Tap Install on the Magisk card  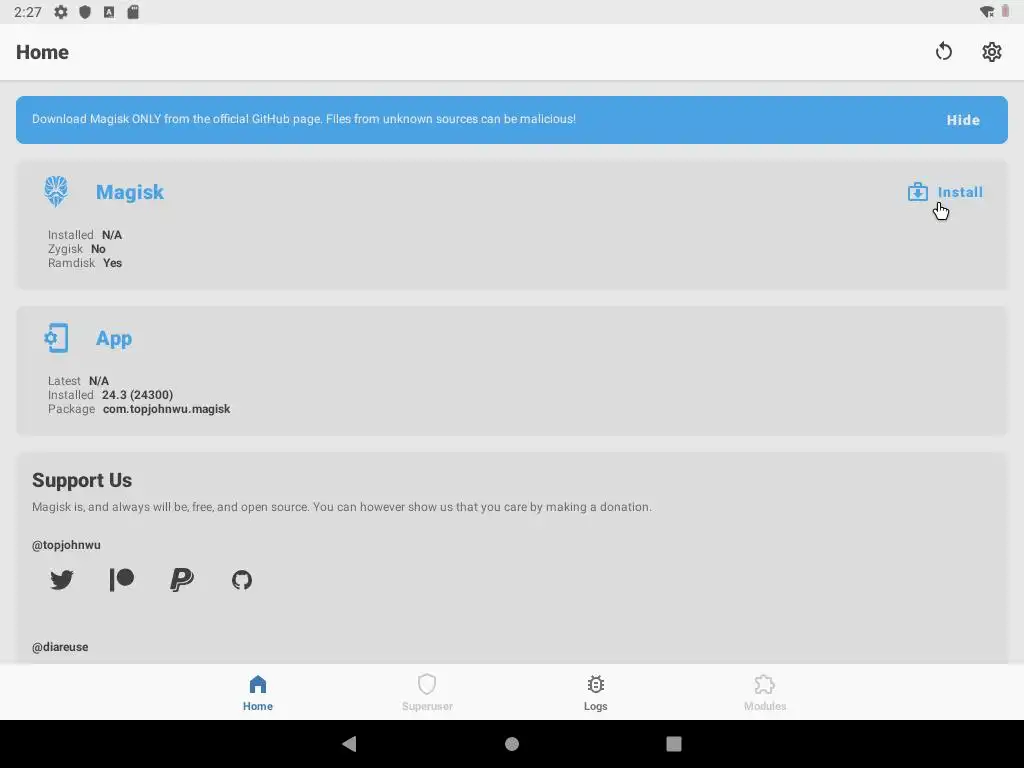coord(945,192)
